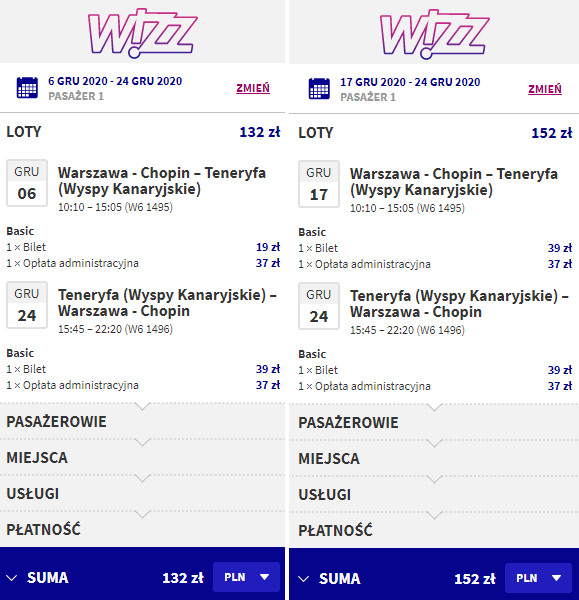Open the PLN currency dropdown beside 132 zł

coord(246,577)
